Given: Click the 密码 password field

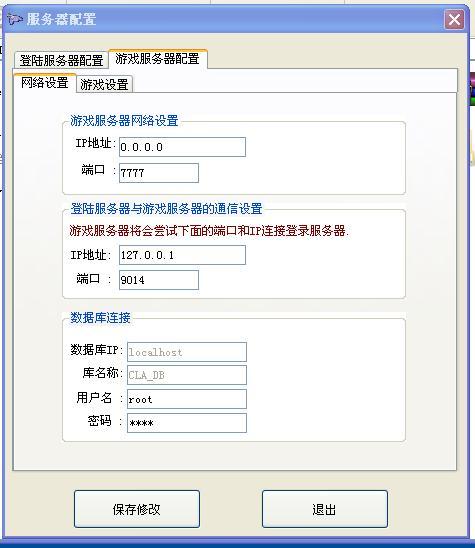Looking at the screenshot, I should tap(187, 423).
